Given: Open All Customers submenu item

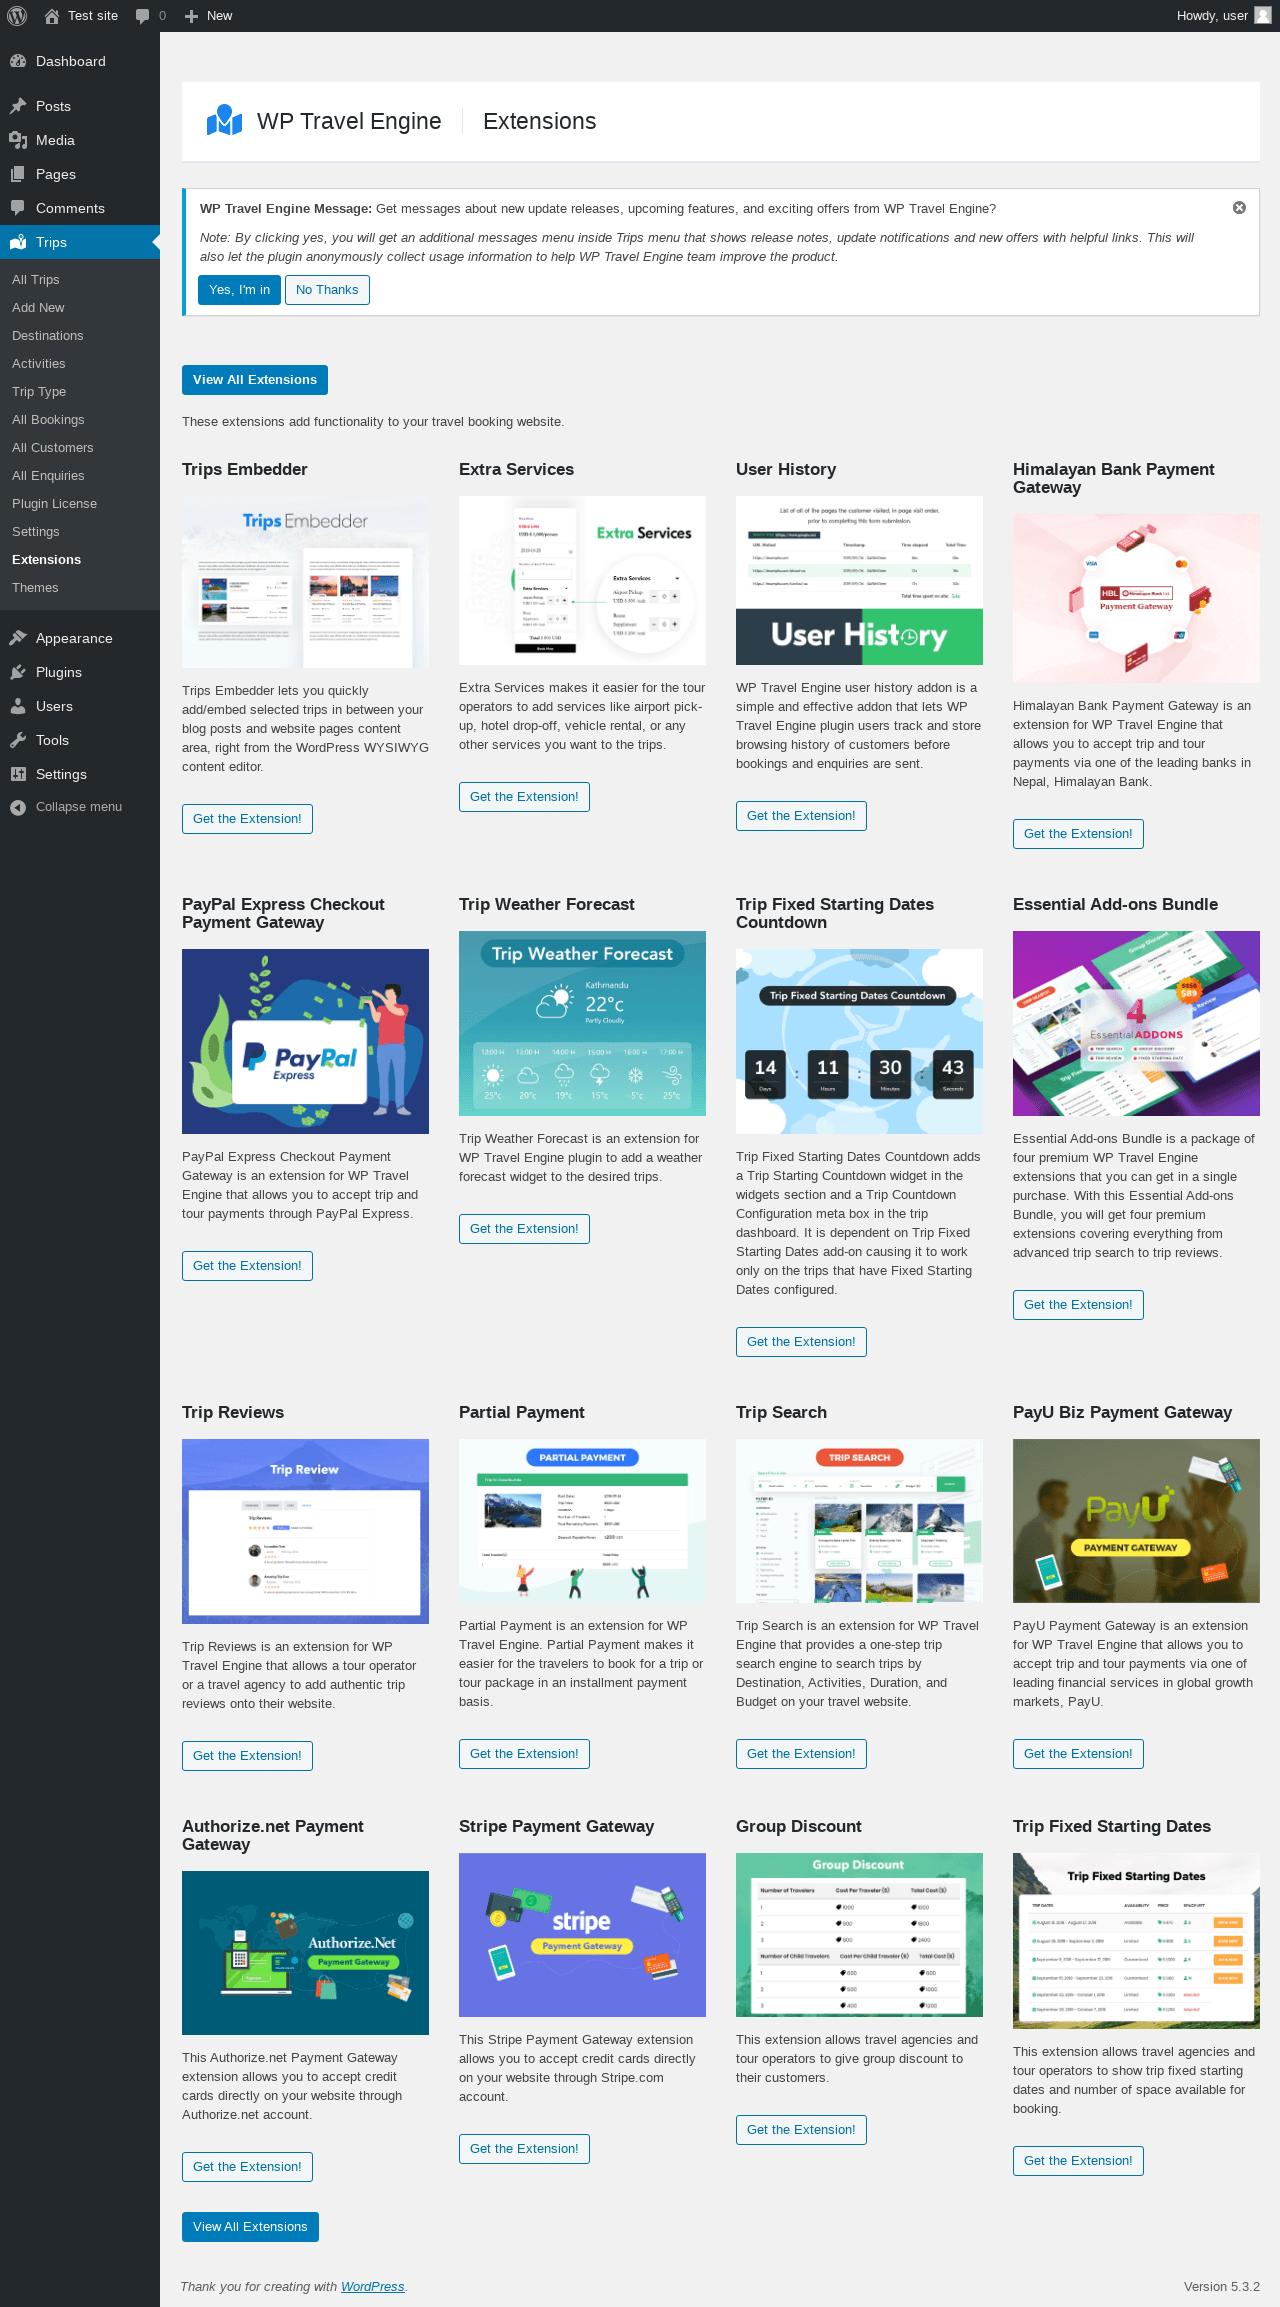Looking at the screenshot, I should coord(53,448).
